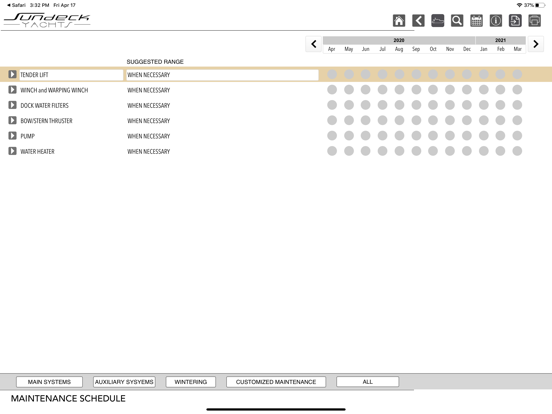Click the print icon

[x=534, y=21]
